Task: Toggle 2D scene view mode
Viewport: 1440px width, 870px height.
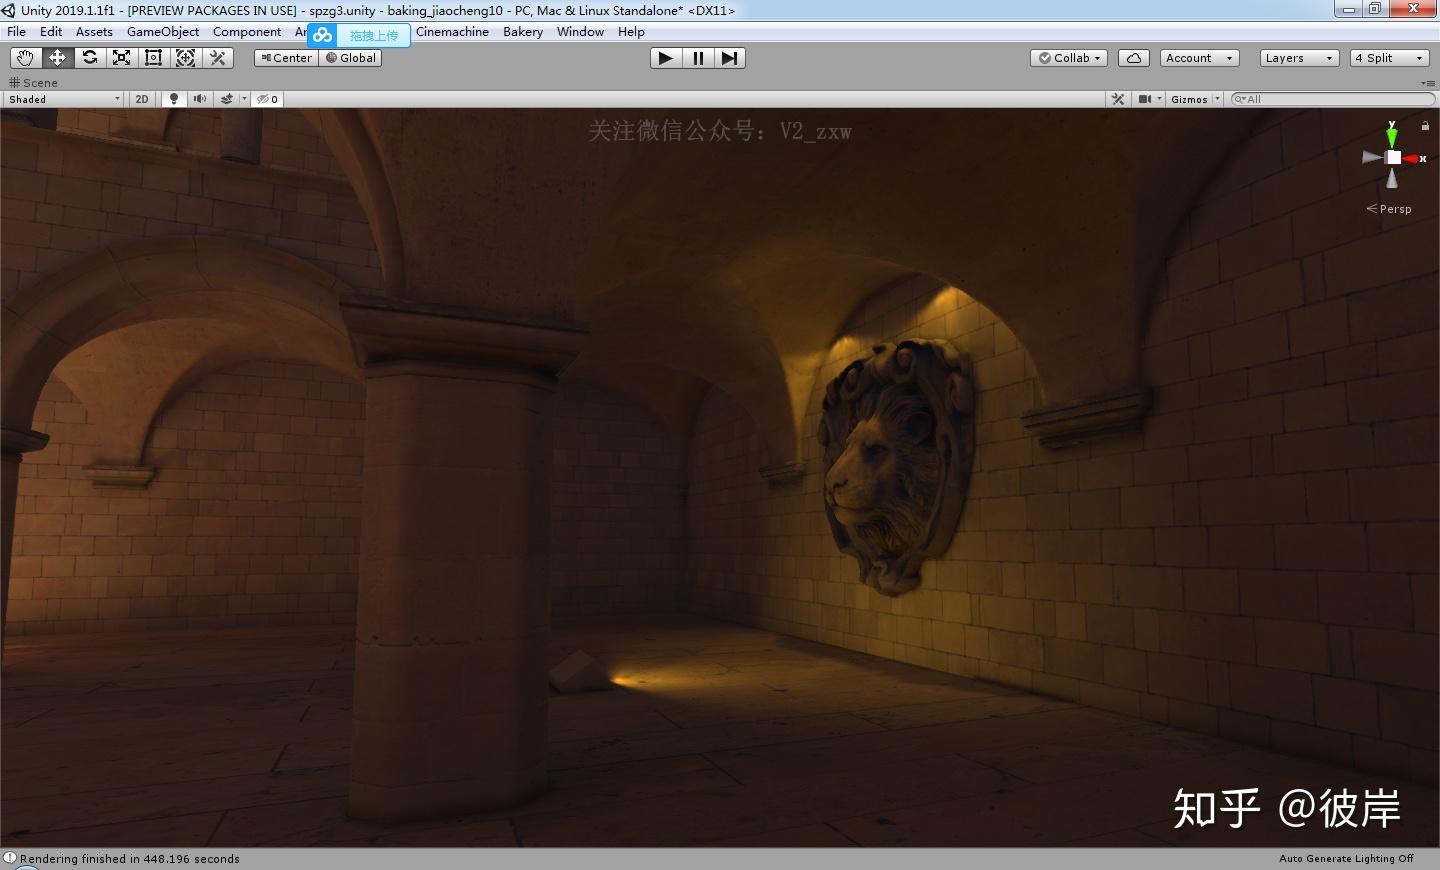Action: (x=142, y=99)
